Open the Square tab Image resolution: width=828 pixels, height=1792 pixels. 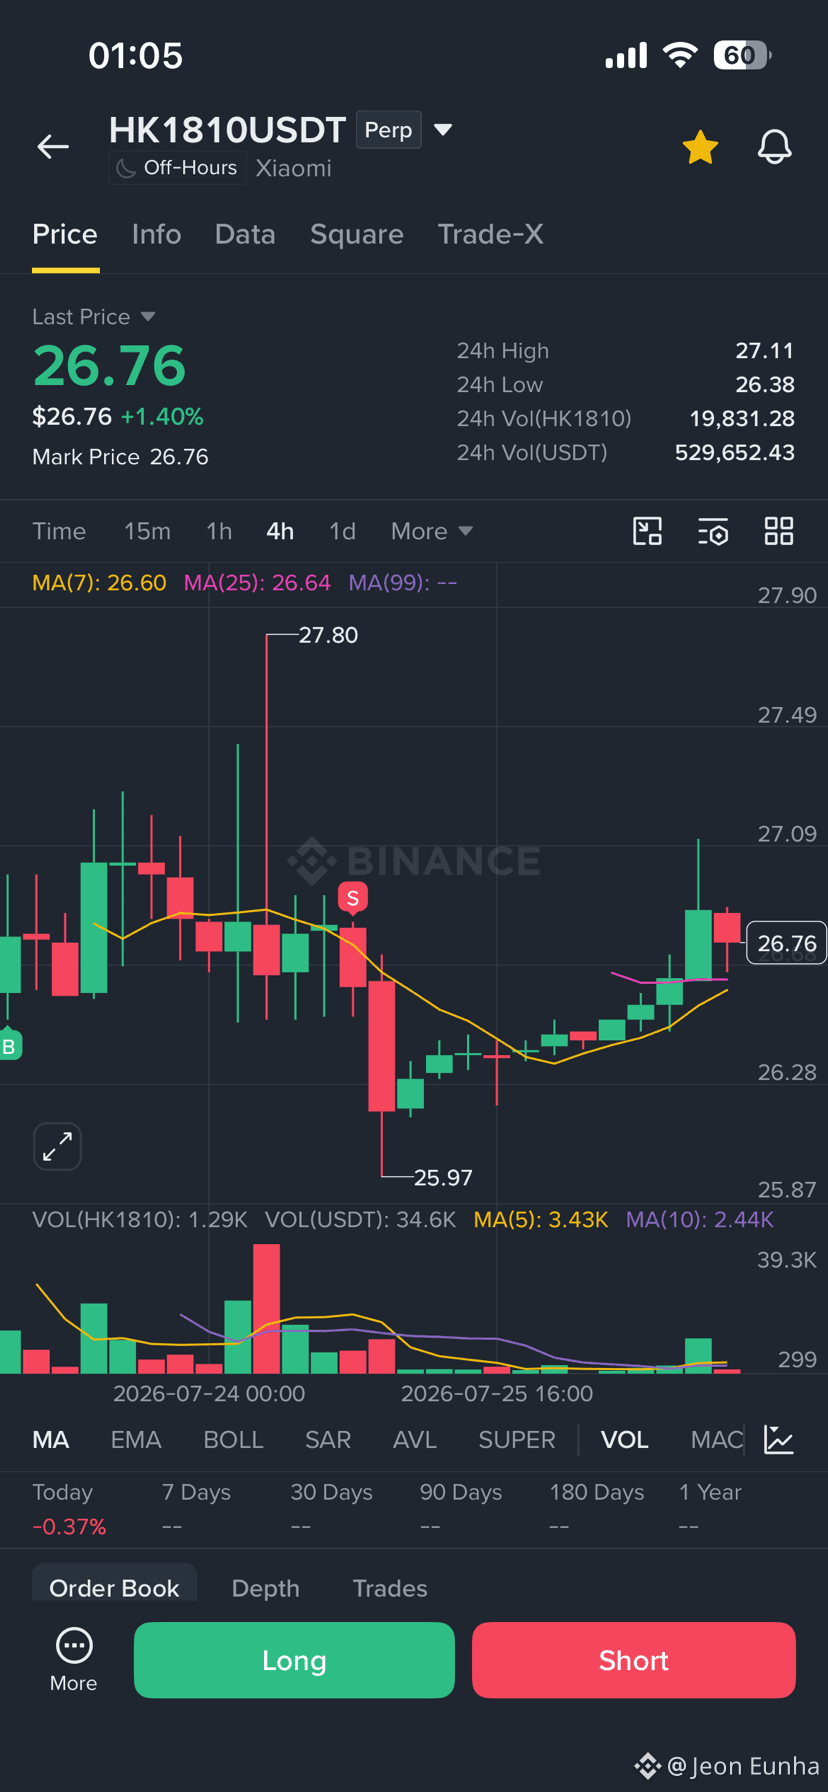tap(357, 234)
